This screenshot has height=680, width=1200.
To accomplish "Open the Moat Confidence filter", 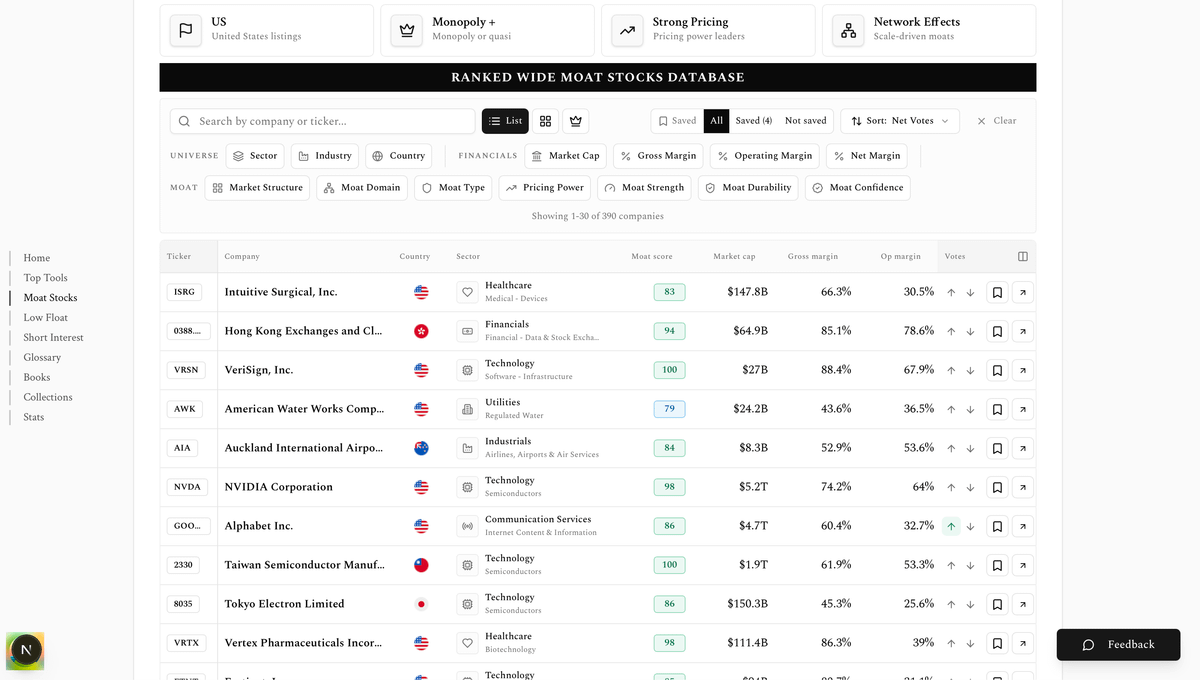I will tap(858, 188).
